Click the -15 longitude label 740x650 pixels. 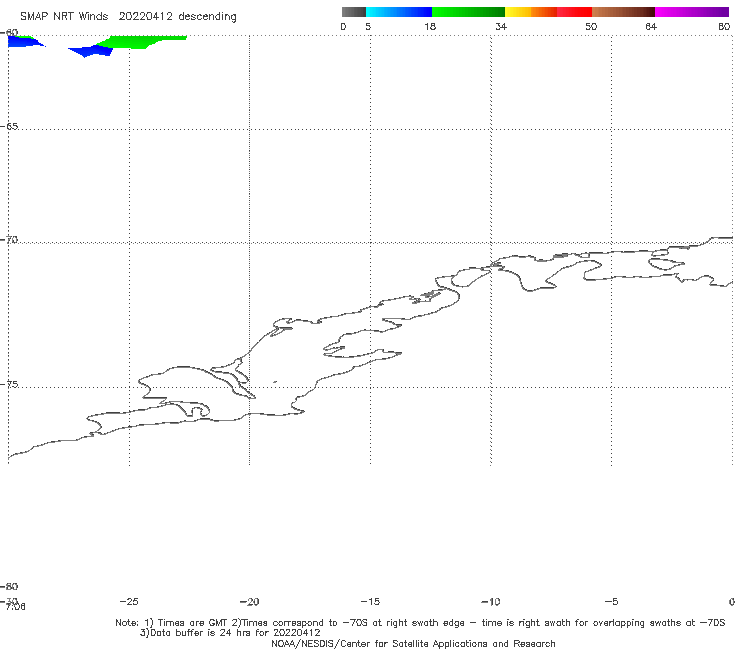coord(370,601)
